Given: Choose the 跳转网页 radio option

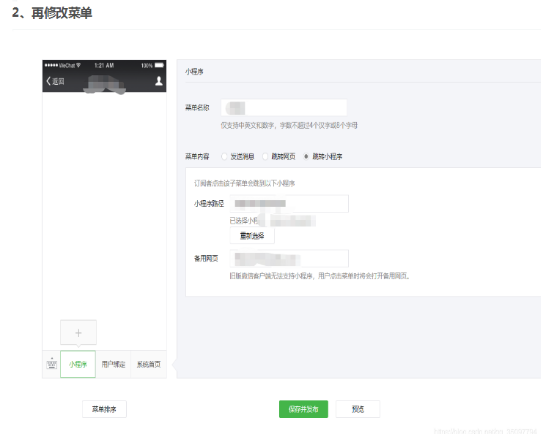Looking at the screenshot, I should point(265,156).
